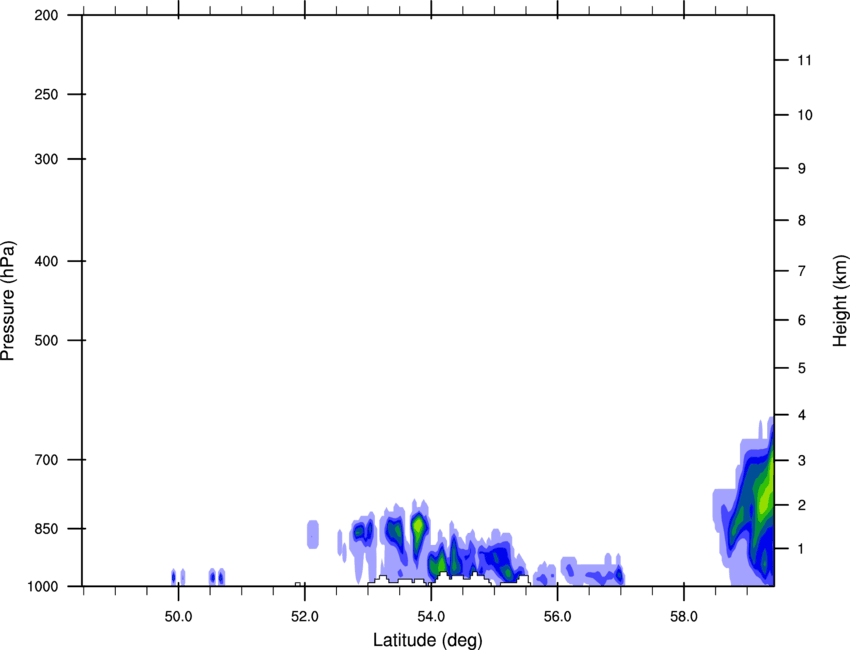Click the 54.0 latitude tick label
This screenshot has height=650, width=850.
pos(431,617)
